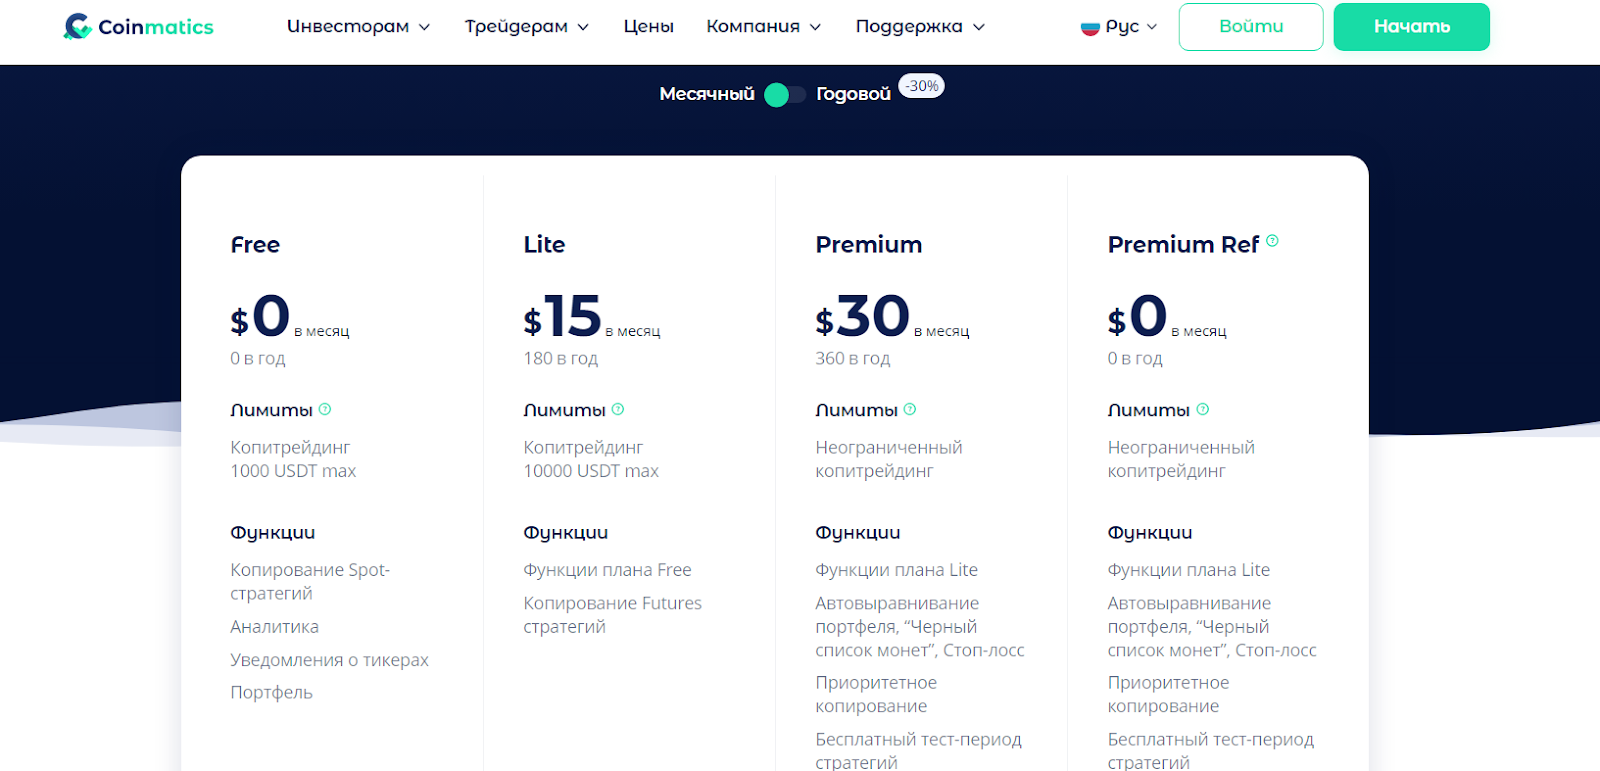Click the $30 в месяц price
This screenshot has height=771, width=1600.
point(892,317)
